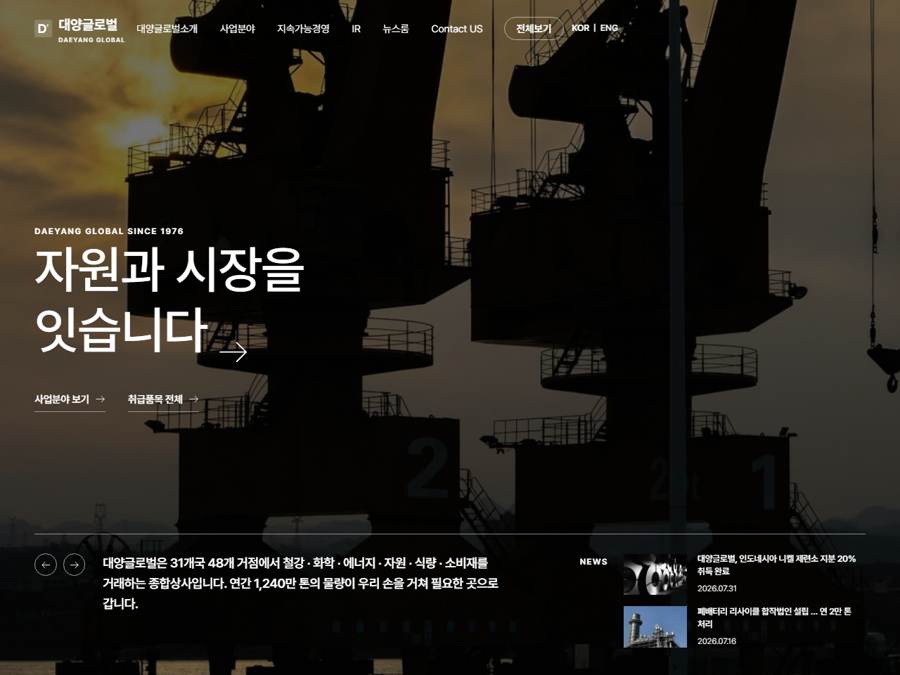Read the 폐배터리 리사이클 합작법인 news article
Viewport: 900px width, 675px height.
tap(774, 618)
